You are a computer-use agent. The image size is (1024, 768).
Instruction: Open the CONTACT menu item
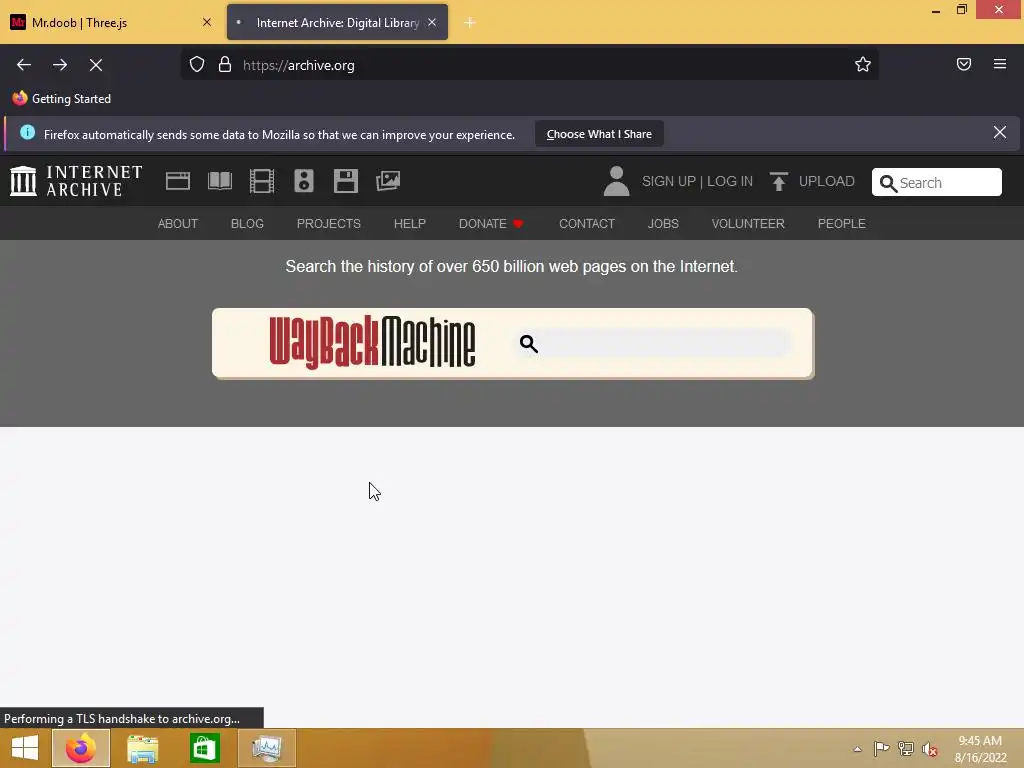click(586, 223)
